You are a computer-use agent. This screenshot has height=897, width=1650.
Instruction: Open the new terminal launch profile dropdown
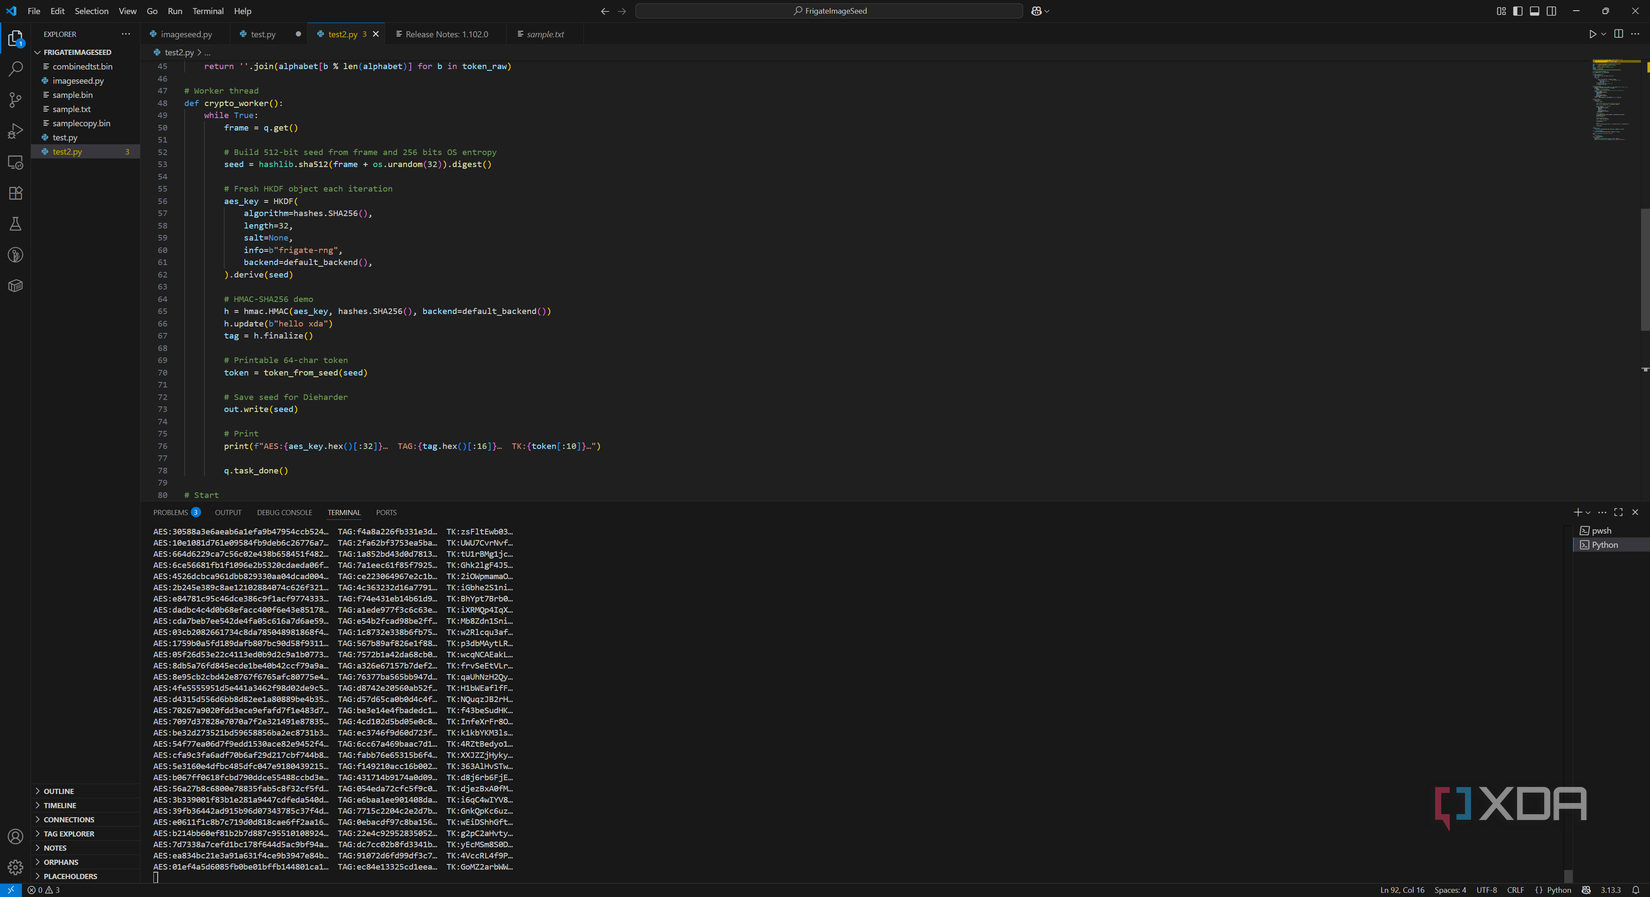tap(1588, 512)
